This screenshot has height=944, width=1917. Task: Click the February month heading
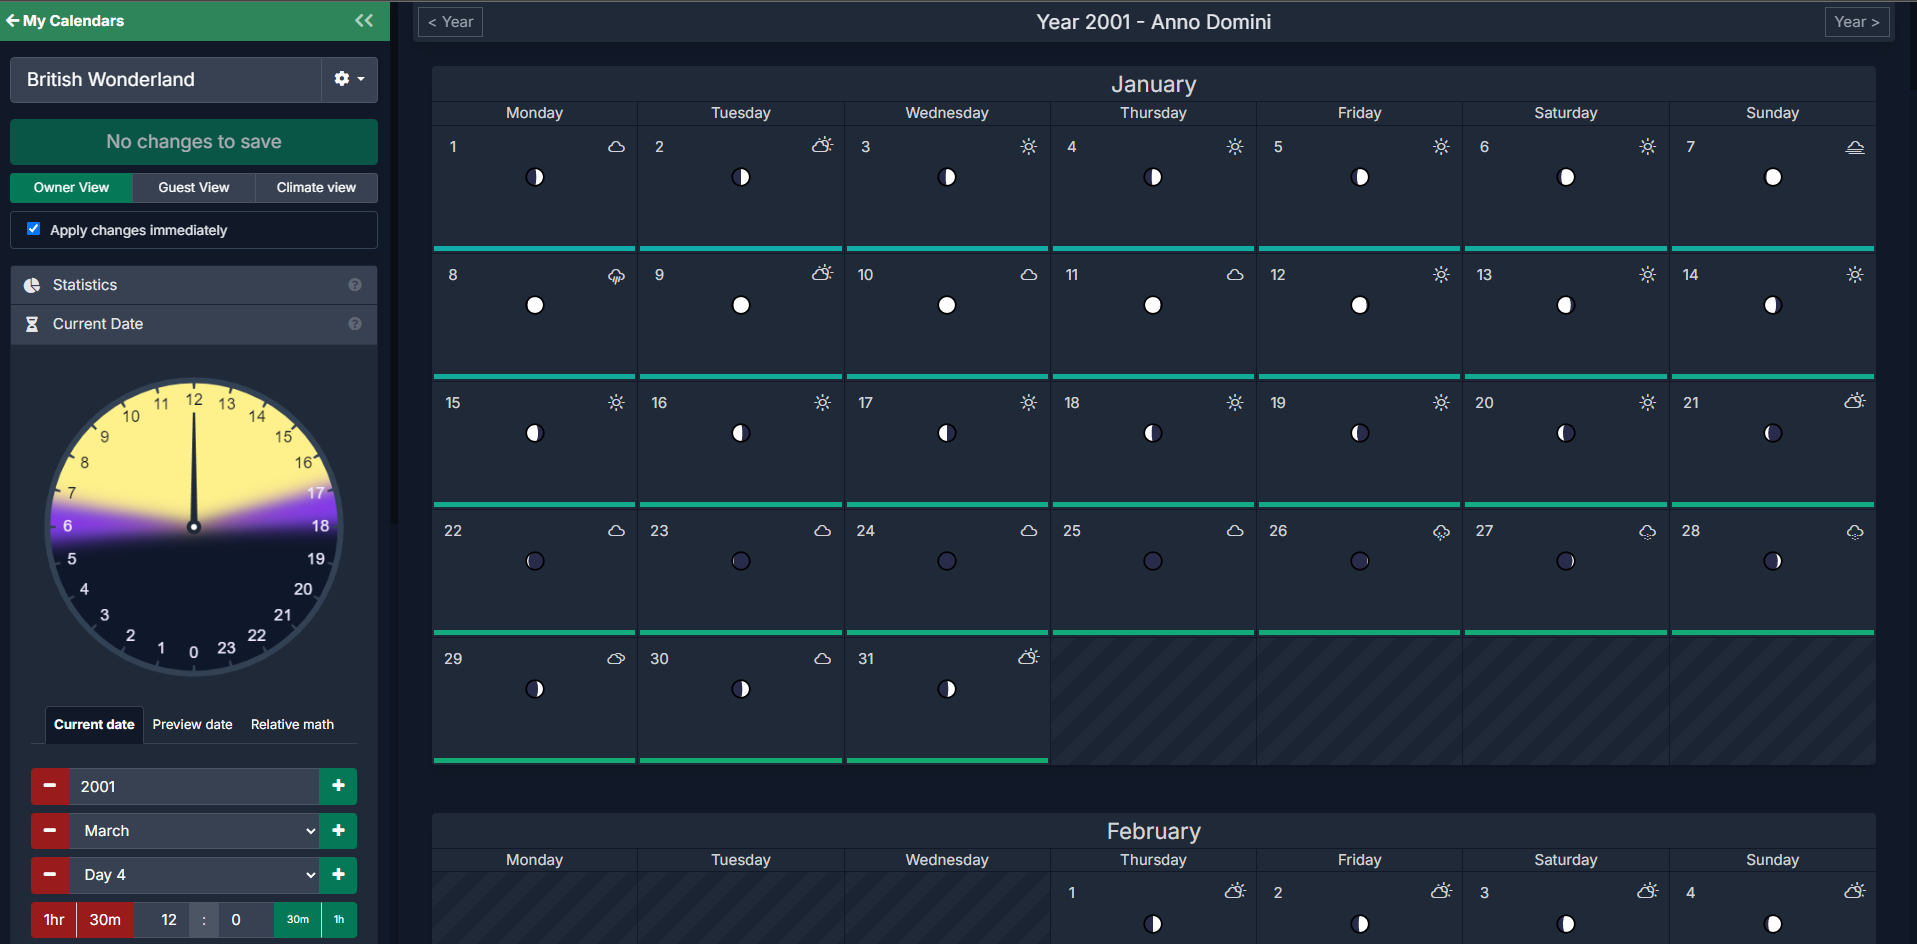(x=1154, y=831)
